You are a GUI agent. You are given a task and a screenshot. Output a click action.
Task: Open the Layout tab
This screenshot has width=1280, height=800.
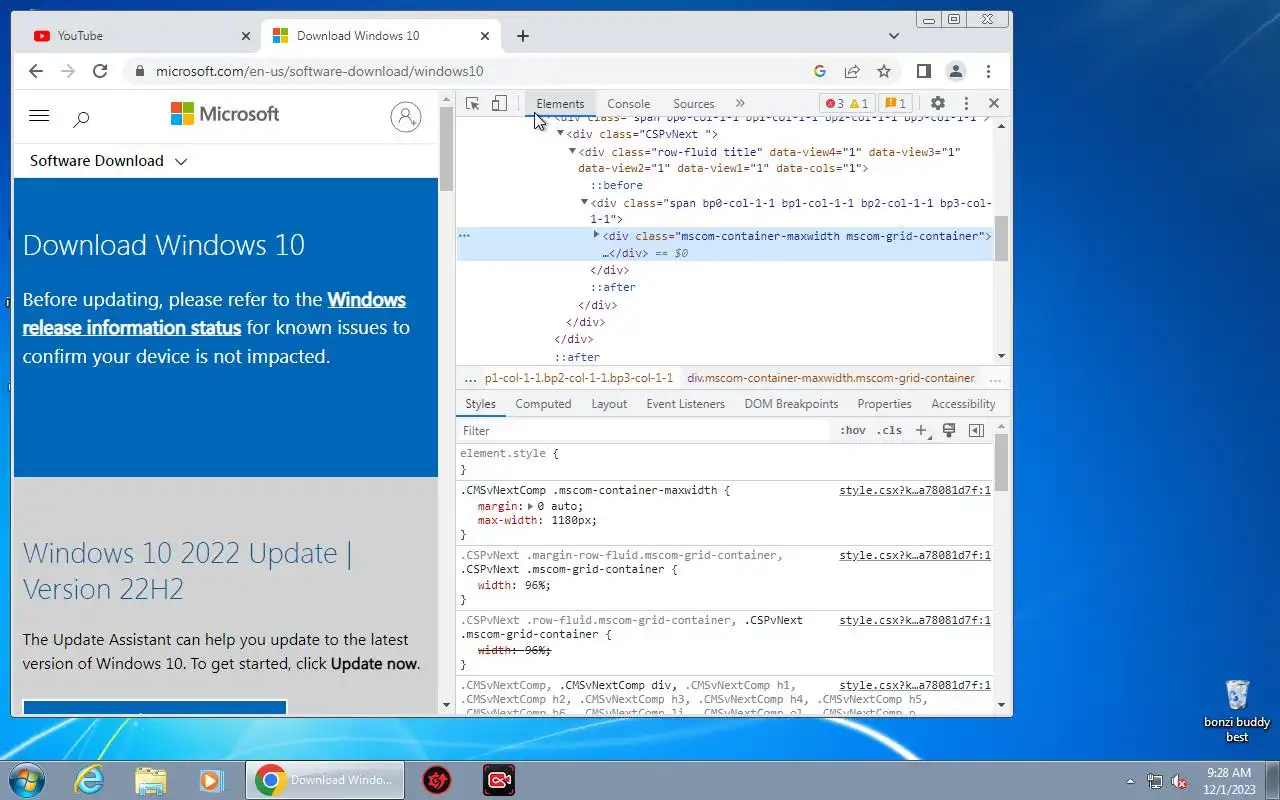609,404
